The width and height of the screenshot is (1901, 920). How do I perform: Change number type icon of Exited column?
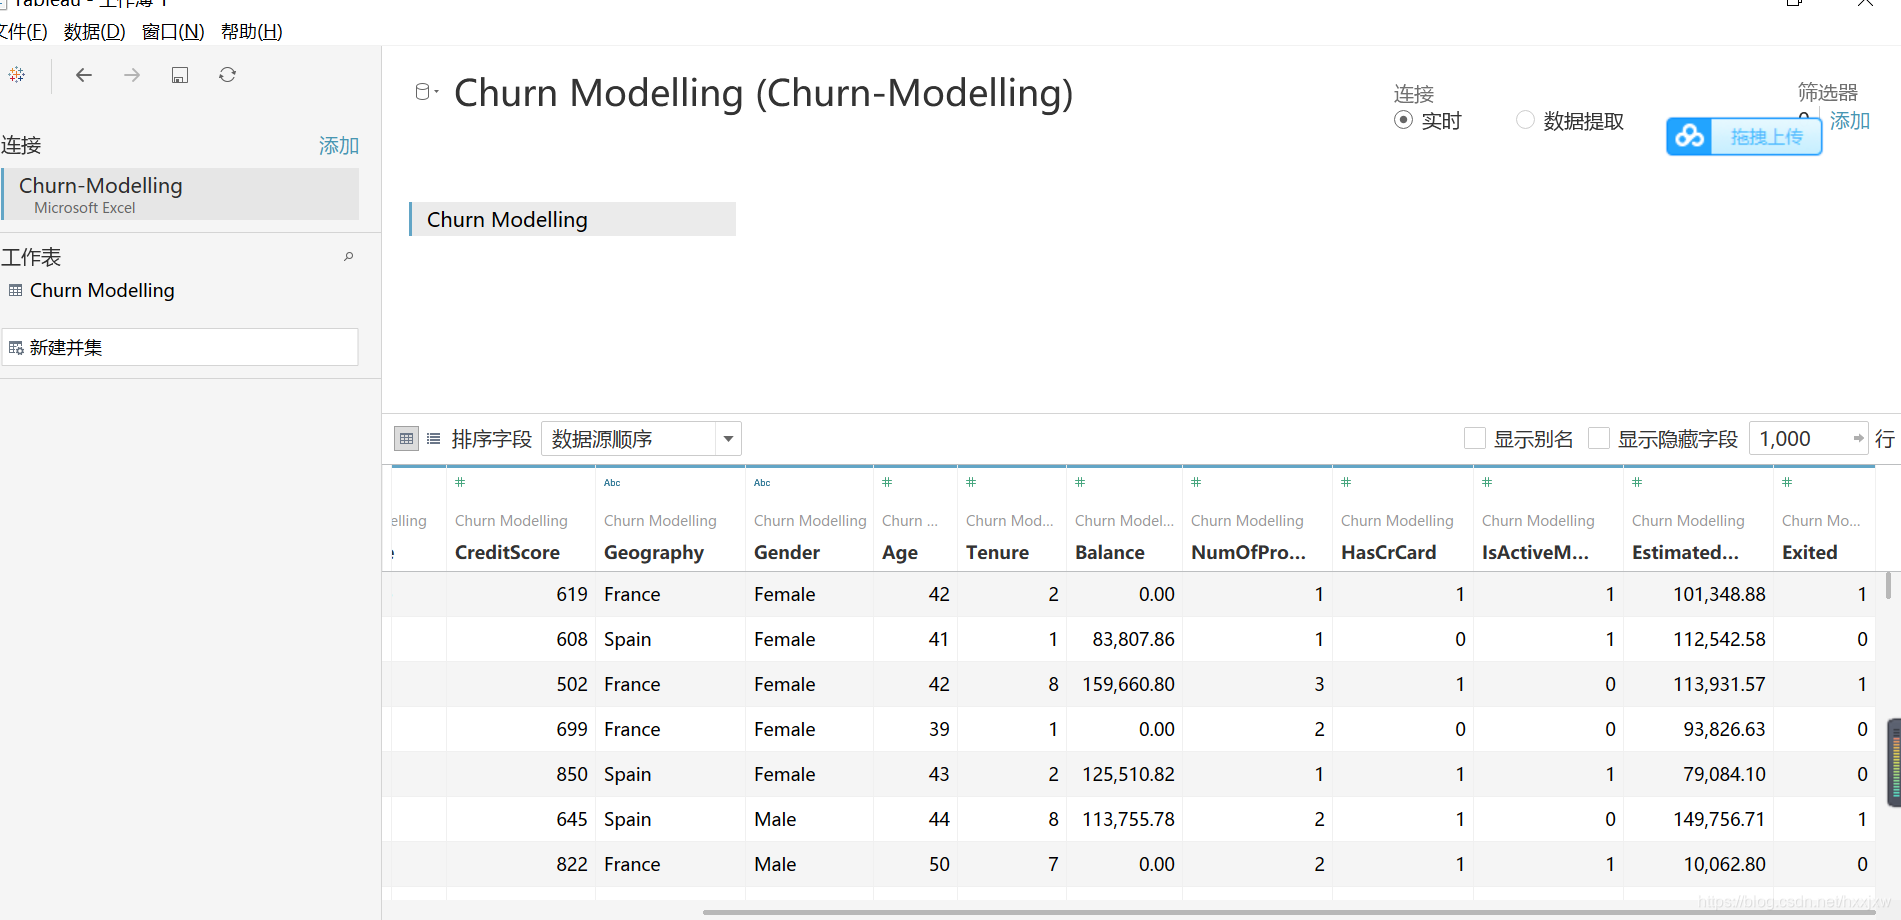1787,482
